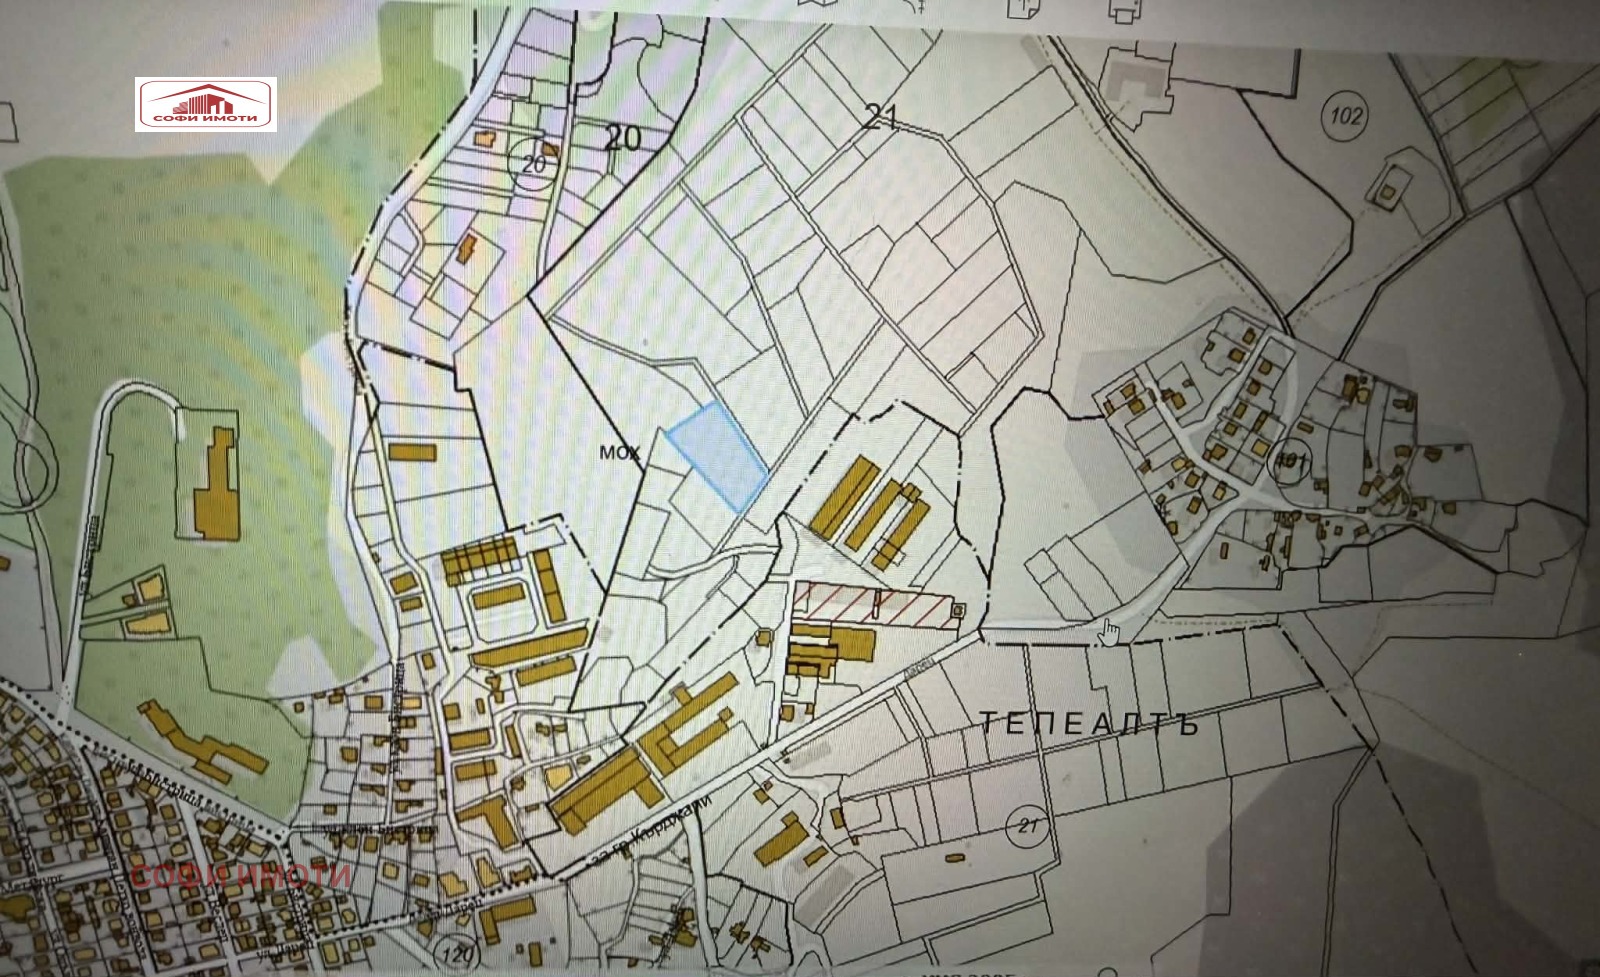Image resolution: width=1600 pixels, height=977 pixels.
Task: Click the circled 21 marker near Тепеалтъ
Action: pos(1028,826)
